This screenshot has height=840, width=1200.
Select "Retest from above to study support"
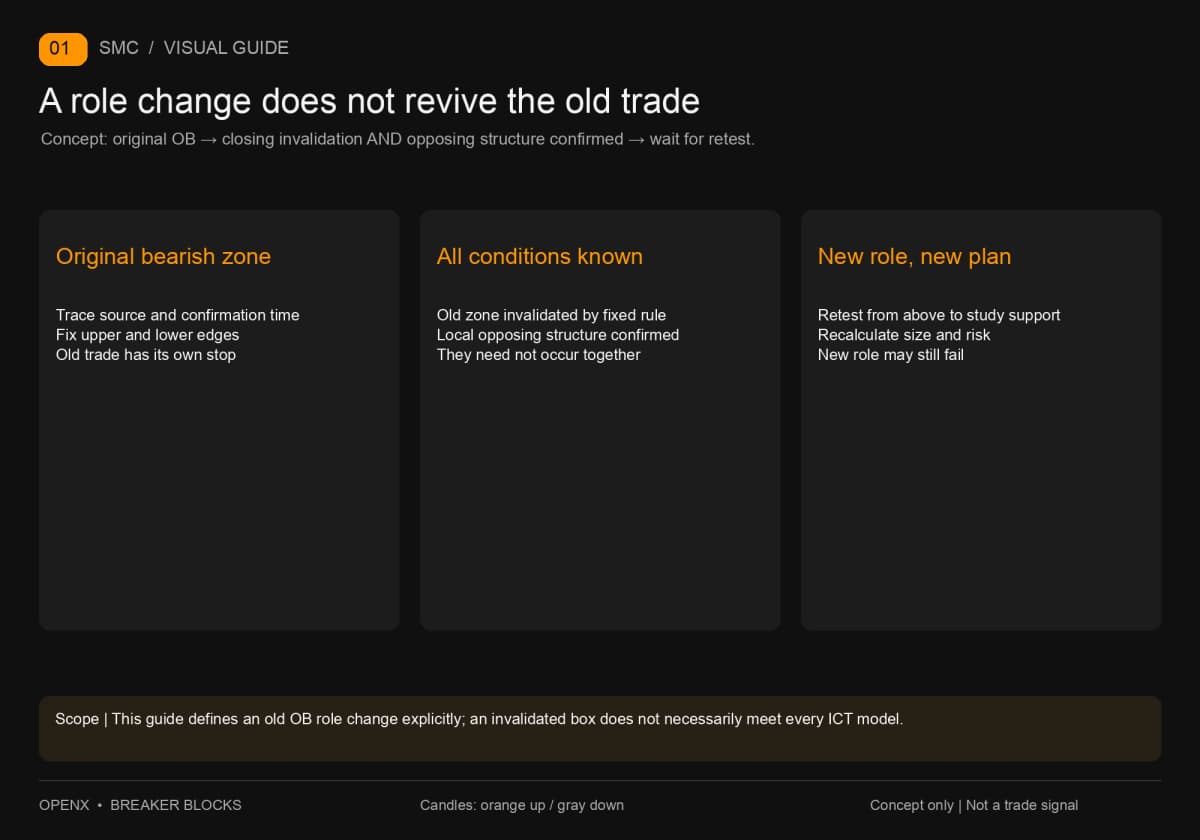tap(939, 315)
